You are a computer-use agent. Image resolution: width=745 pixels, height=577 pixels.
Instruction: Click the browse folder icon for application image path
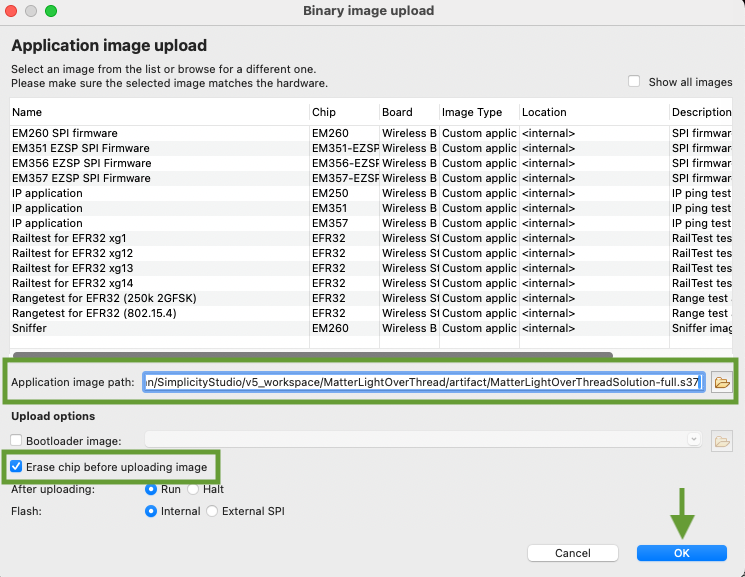pyautogui.click(x=722, y=382)
